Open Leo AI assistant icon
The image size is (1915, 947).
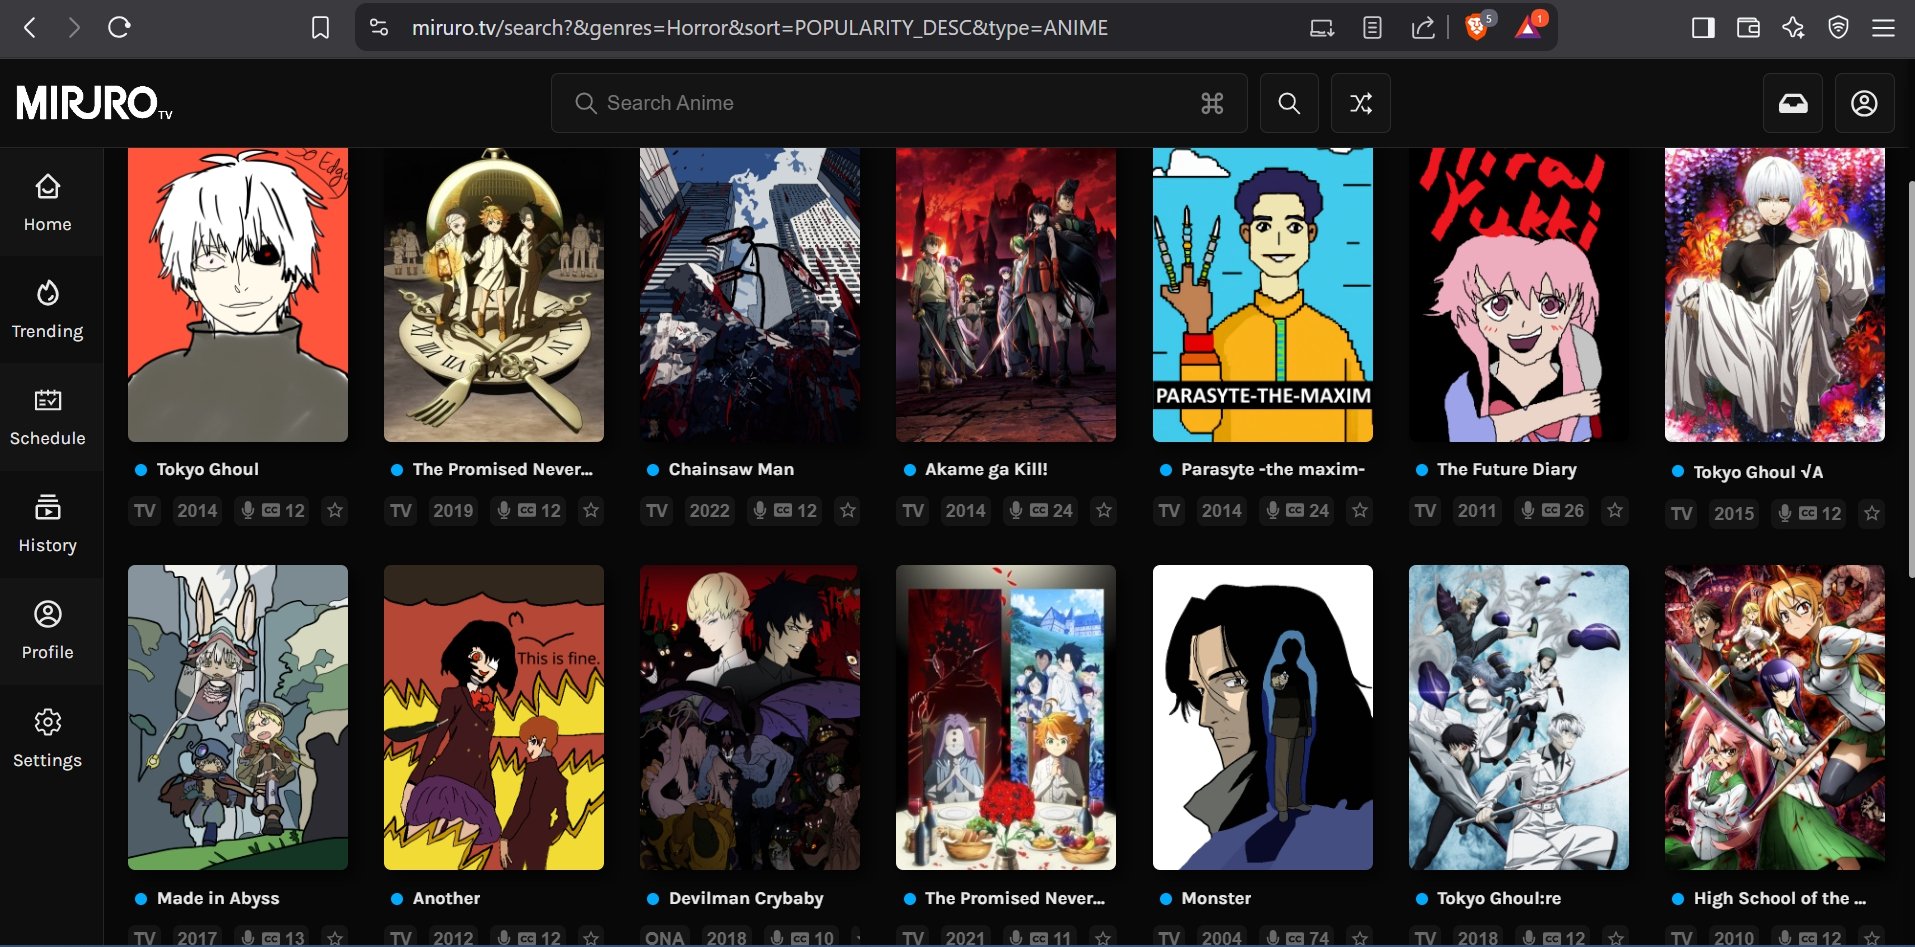click(1793, 28)
